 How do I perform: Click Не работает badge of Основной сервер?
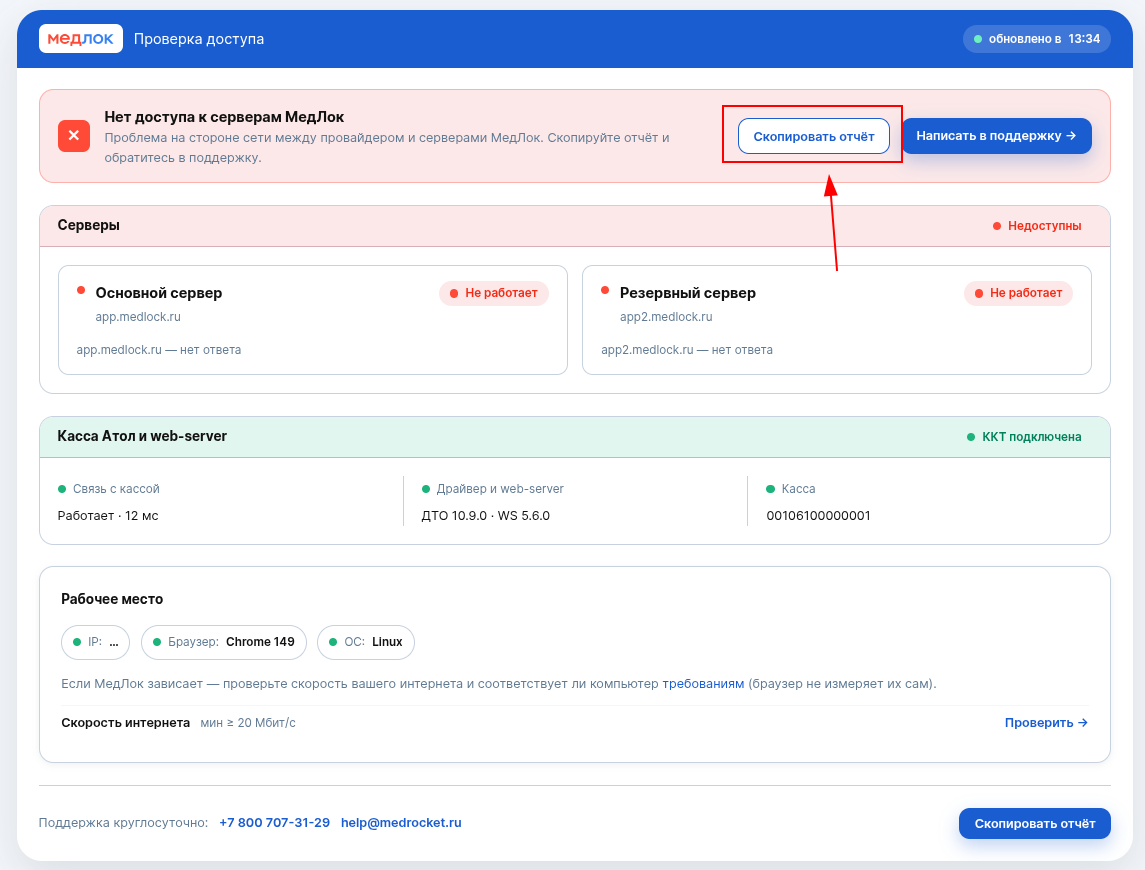(x=494, y=293)
